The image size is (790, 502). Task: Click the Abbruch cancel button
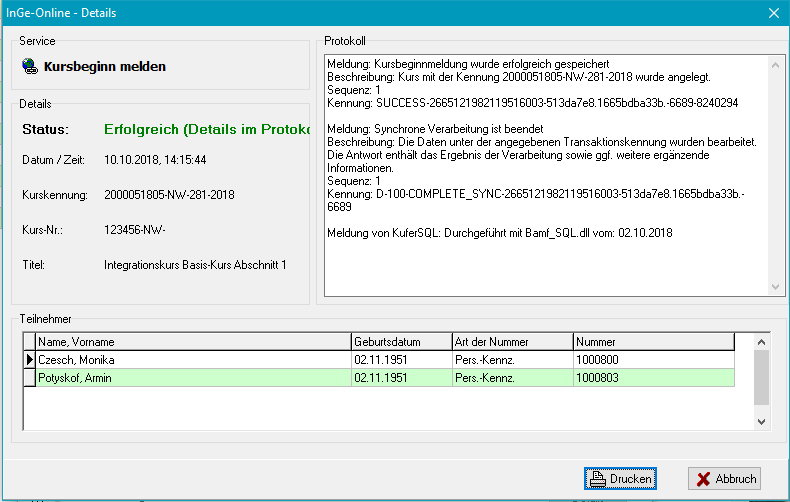click(x=725, y=478)
